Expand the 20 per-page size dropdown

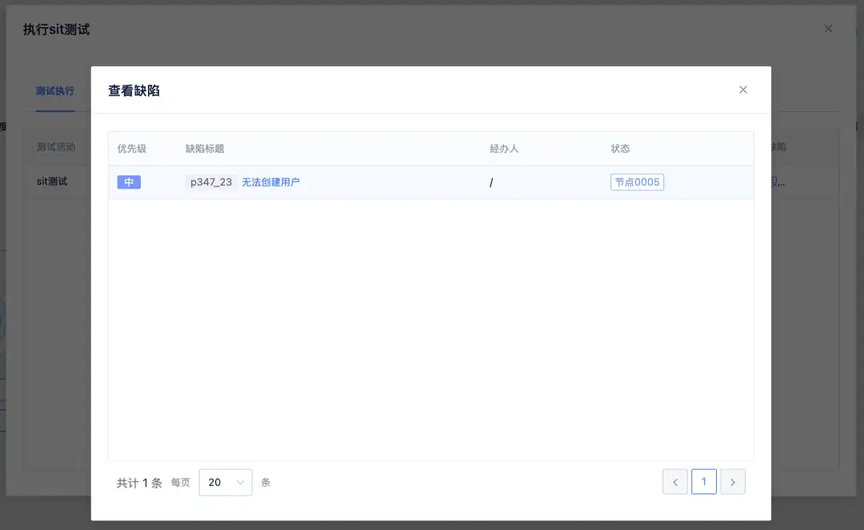226,482
